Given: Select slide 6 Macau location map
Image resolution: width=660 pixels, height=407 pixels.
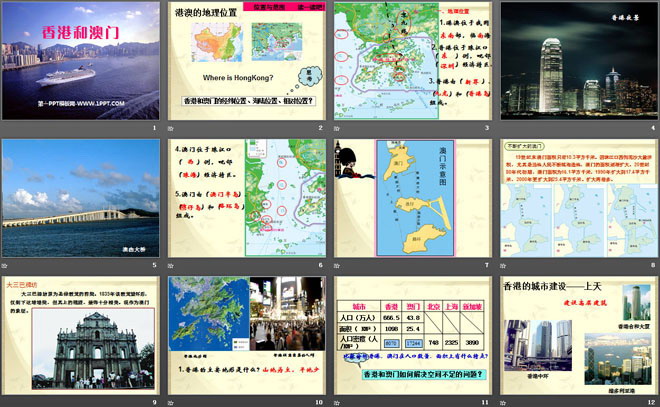Looking at the screenshot, I should pos(247,198).
